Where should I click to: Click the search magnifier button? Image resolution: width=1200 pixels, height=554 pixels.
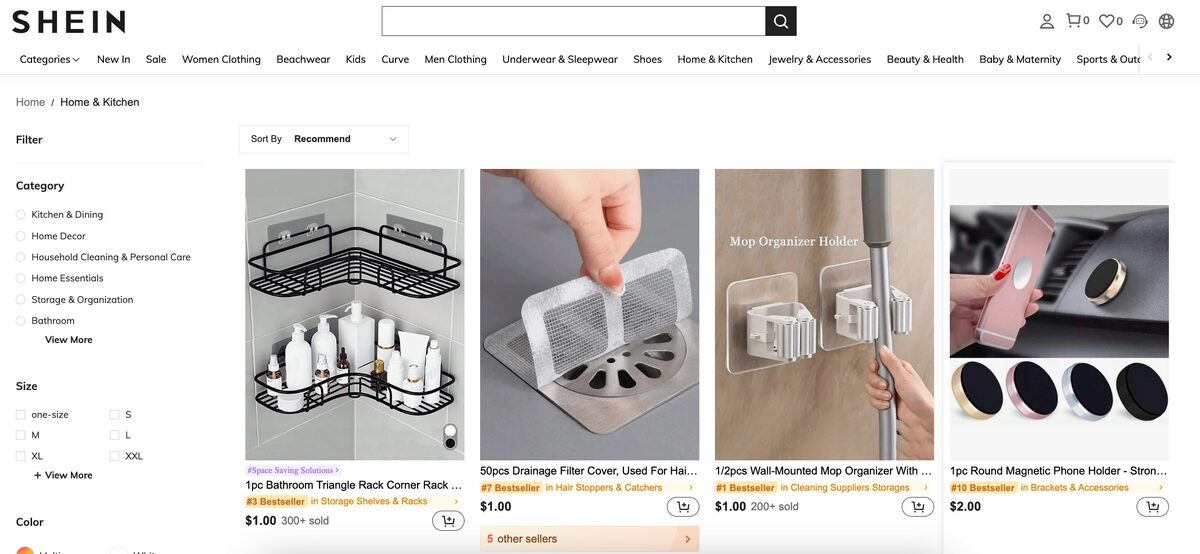point(781,21)
